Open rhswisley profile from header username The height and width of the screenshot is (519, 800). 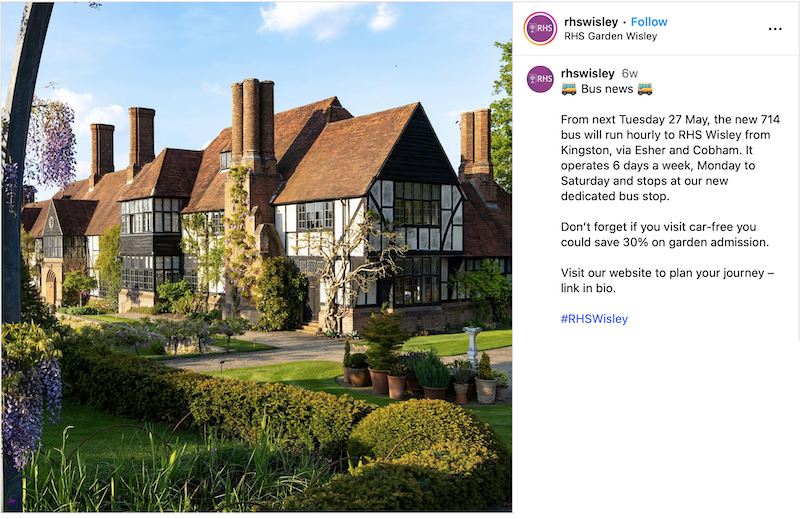click(590, 21)
